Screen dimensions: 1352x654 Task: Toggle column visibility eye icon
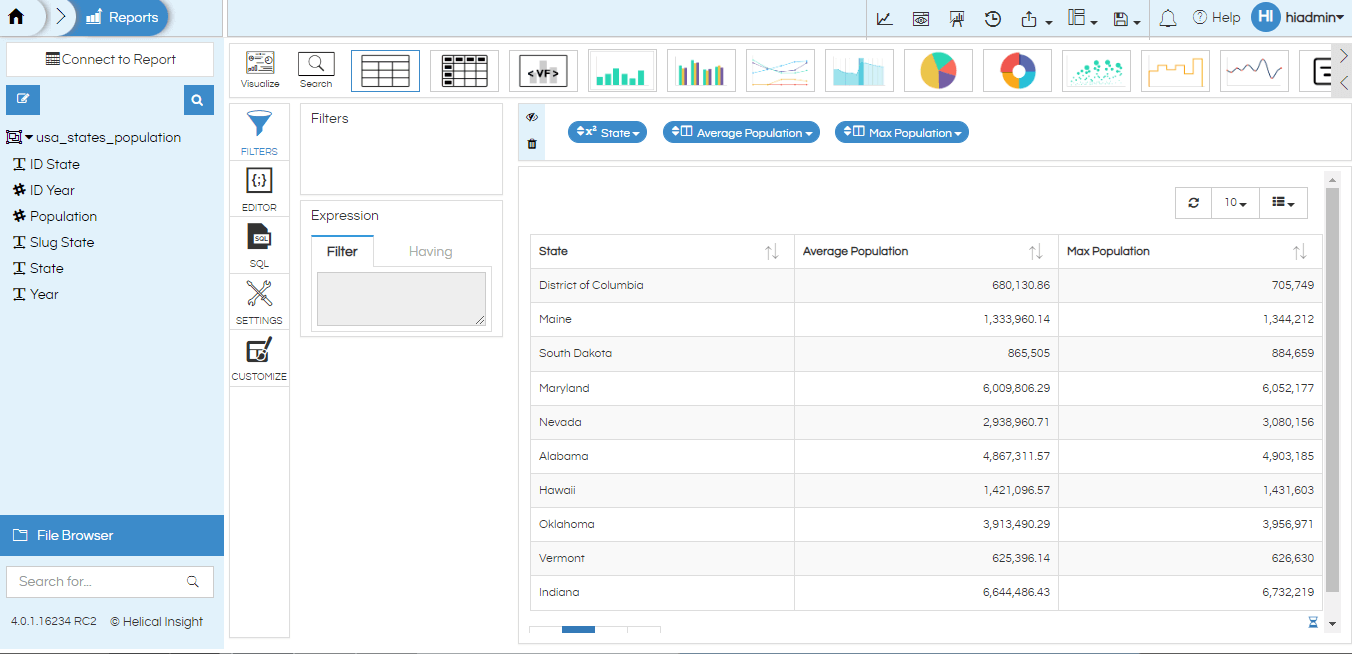tap(532, 117)
